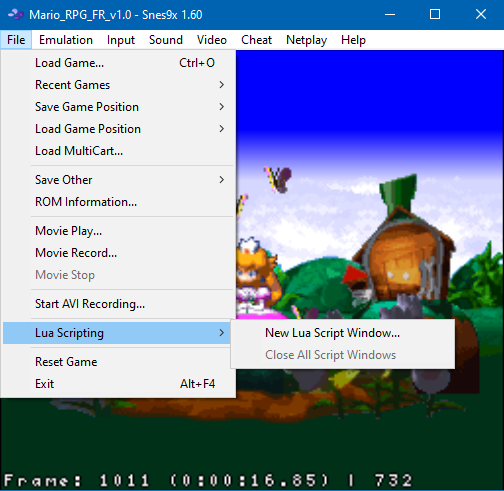Screen dimensions: 504x491
Task: Expand the Save Other submenu
Action: click(117, 180)
